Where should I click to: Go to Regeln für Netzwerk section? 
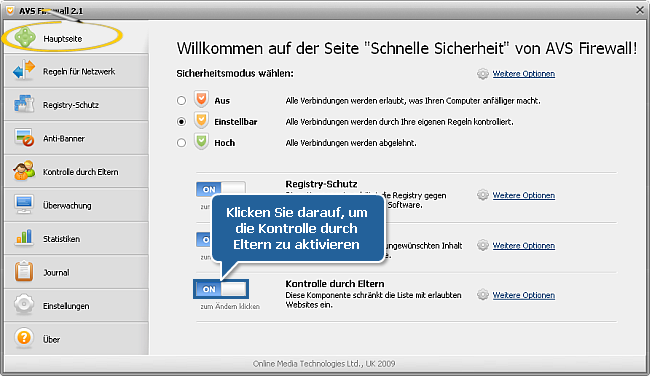coord(76,71)
